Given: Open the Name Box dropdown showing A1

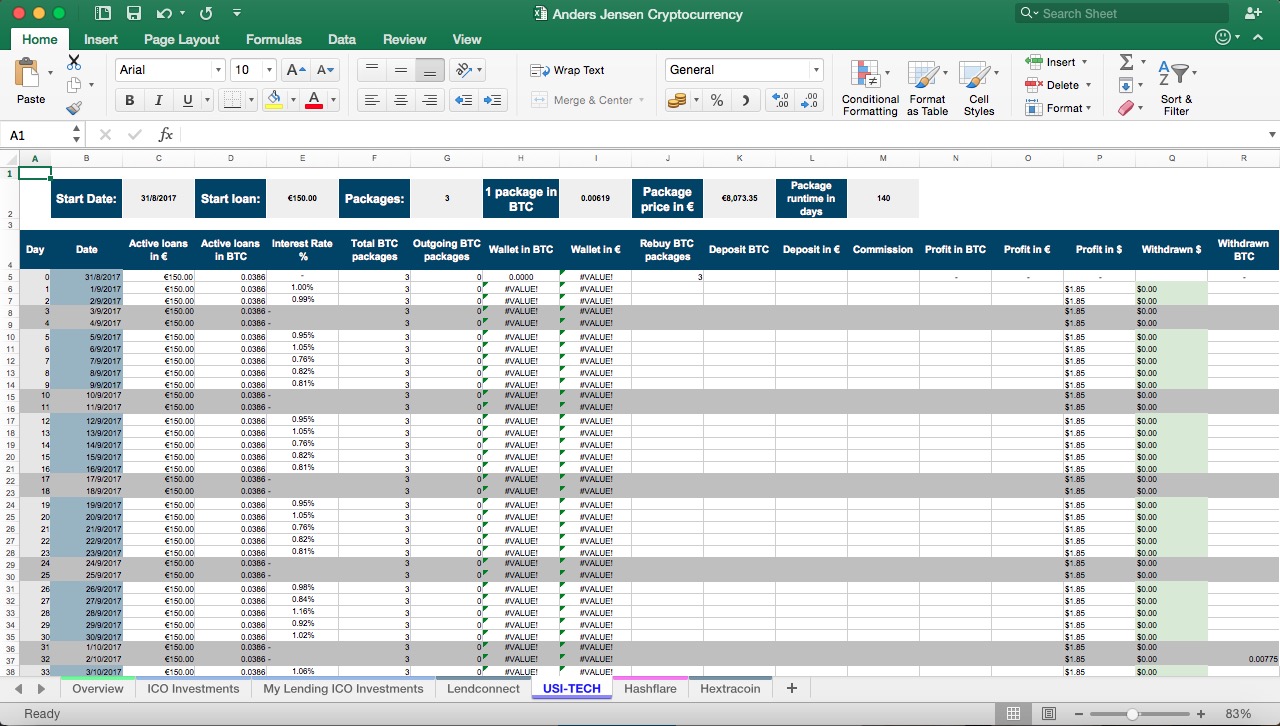Looking at the screenshot, I should pos(77,134).
